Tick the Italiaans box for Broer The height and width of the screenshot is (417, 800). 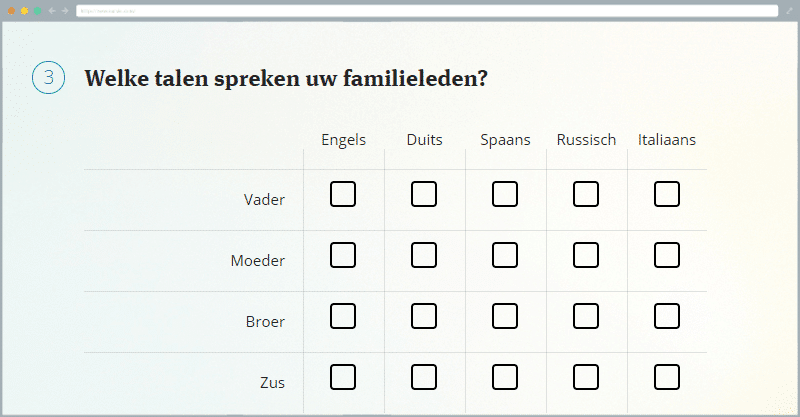point(667,316)
